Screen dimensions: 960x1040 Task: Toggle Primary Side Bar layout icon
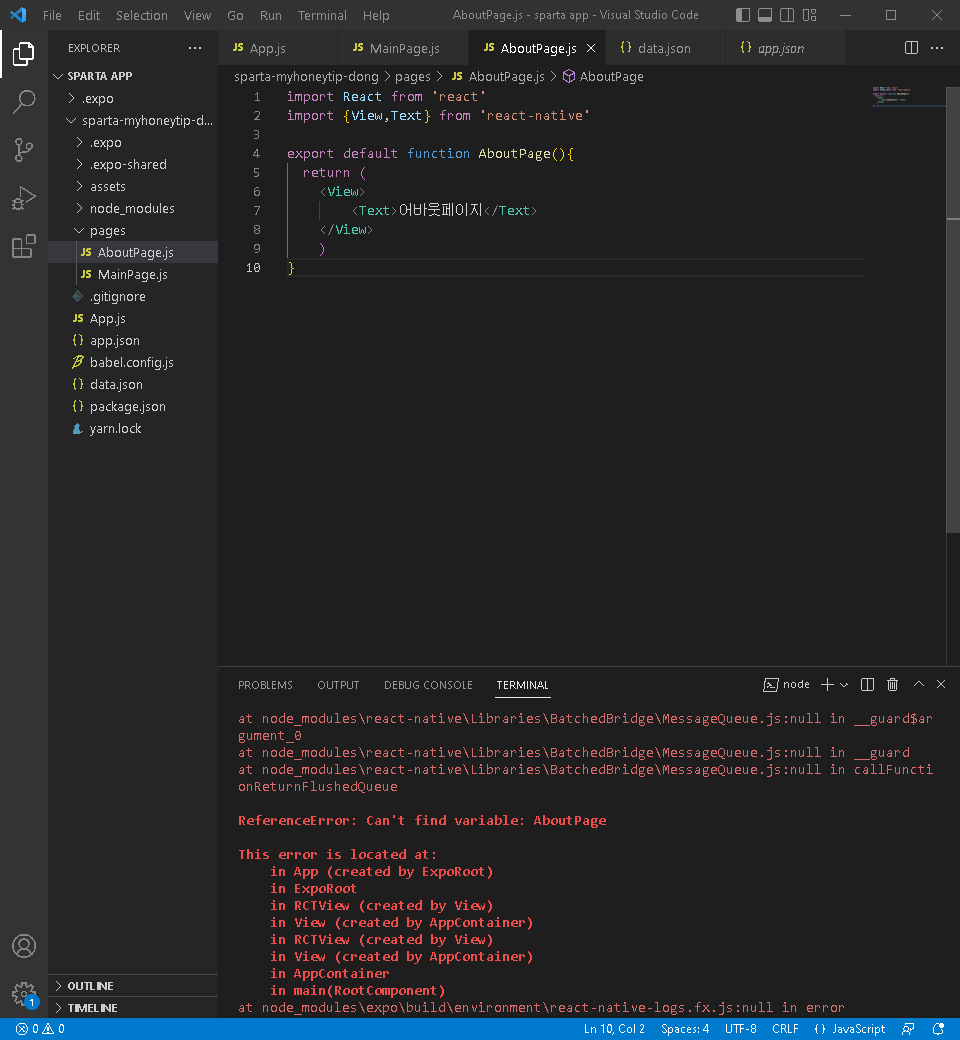click(x=743, y=15)
